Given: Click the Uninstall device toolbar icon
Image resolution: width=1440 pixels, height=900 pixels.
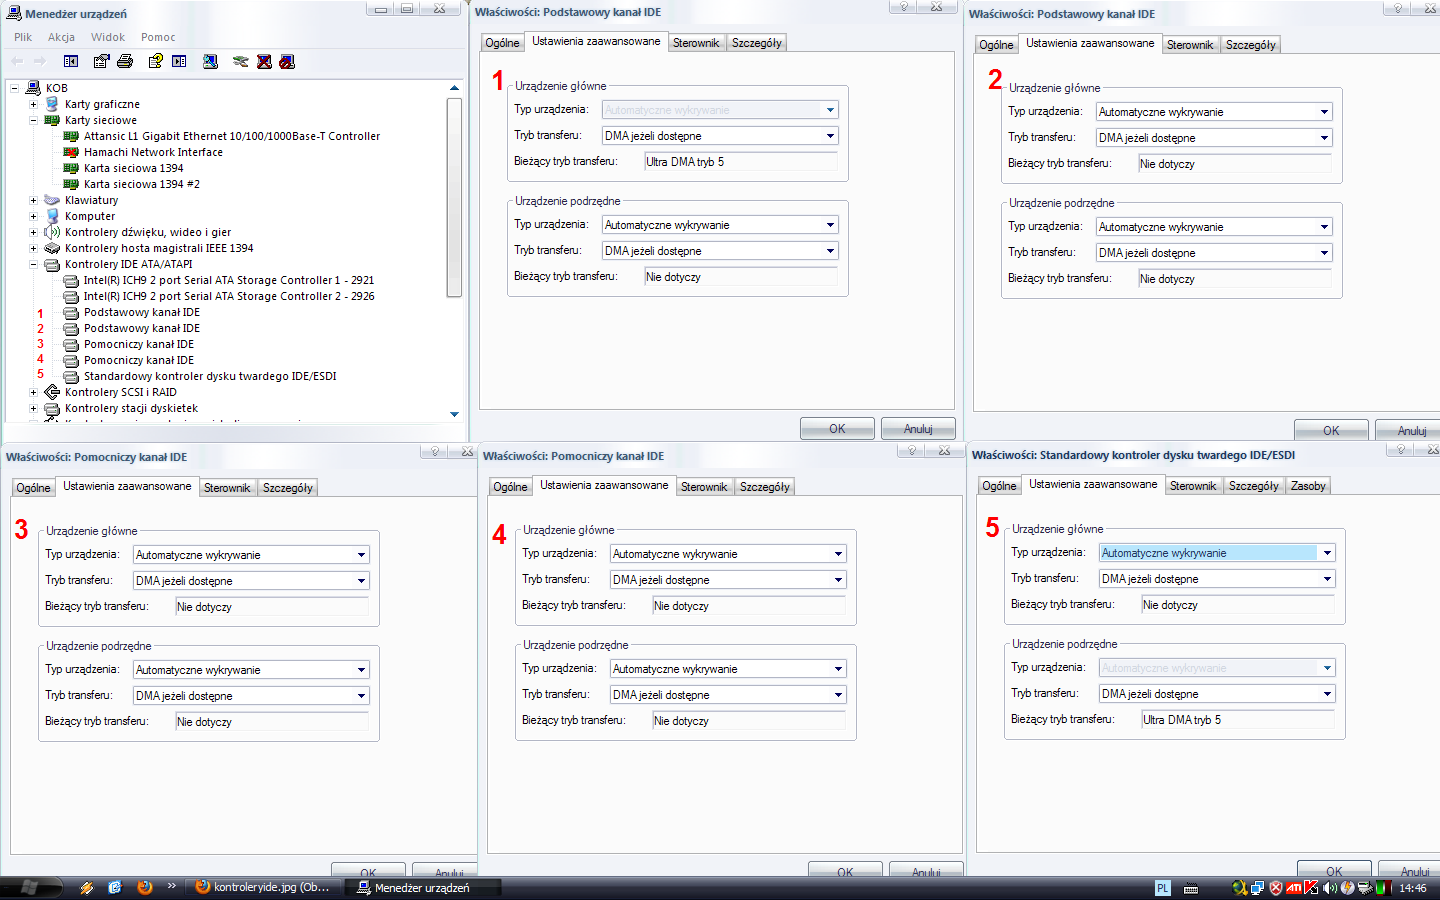Looking at the screenshot, I should 264,62.
